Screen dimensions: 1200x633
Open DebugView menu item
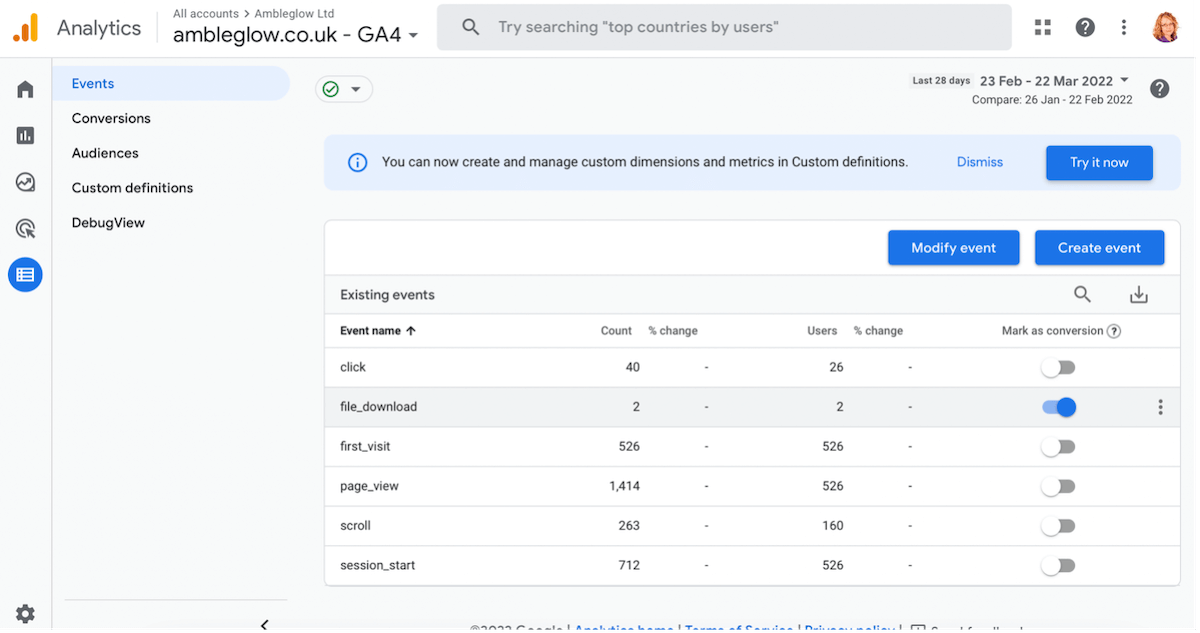coord(108,223)
